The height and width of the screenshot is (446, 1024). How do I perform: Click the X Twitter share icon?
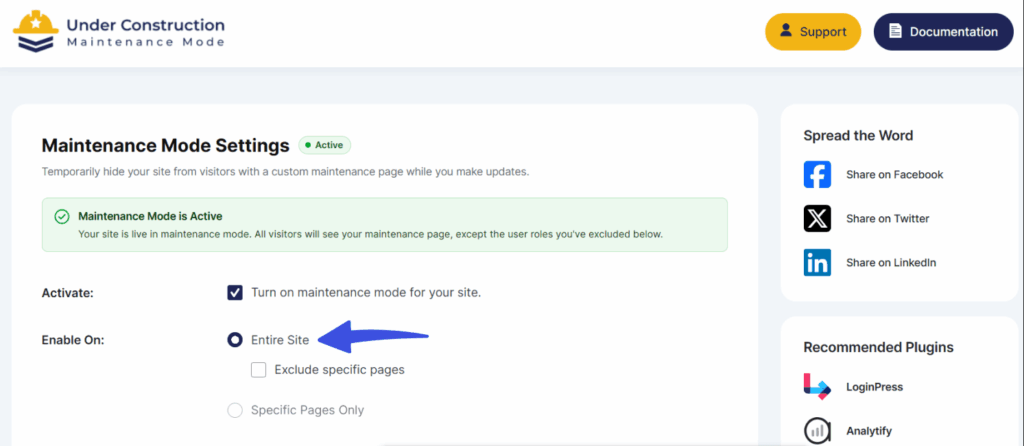pos(817,218)
